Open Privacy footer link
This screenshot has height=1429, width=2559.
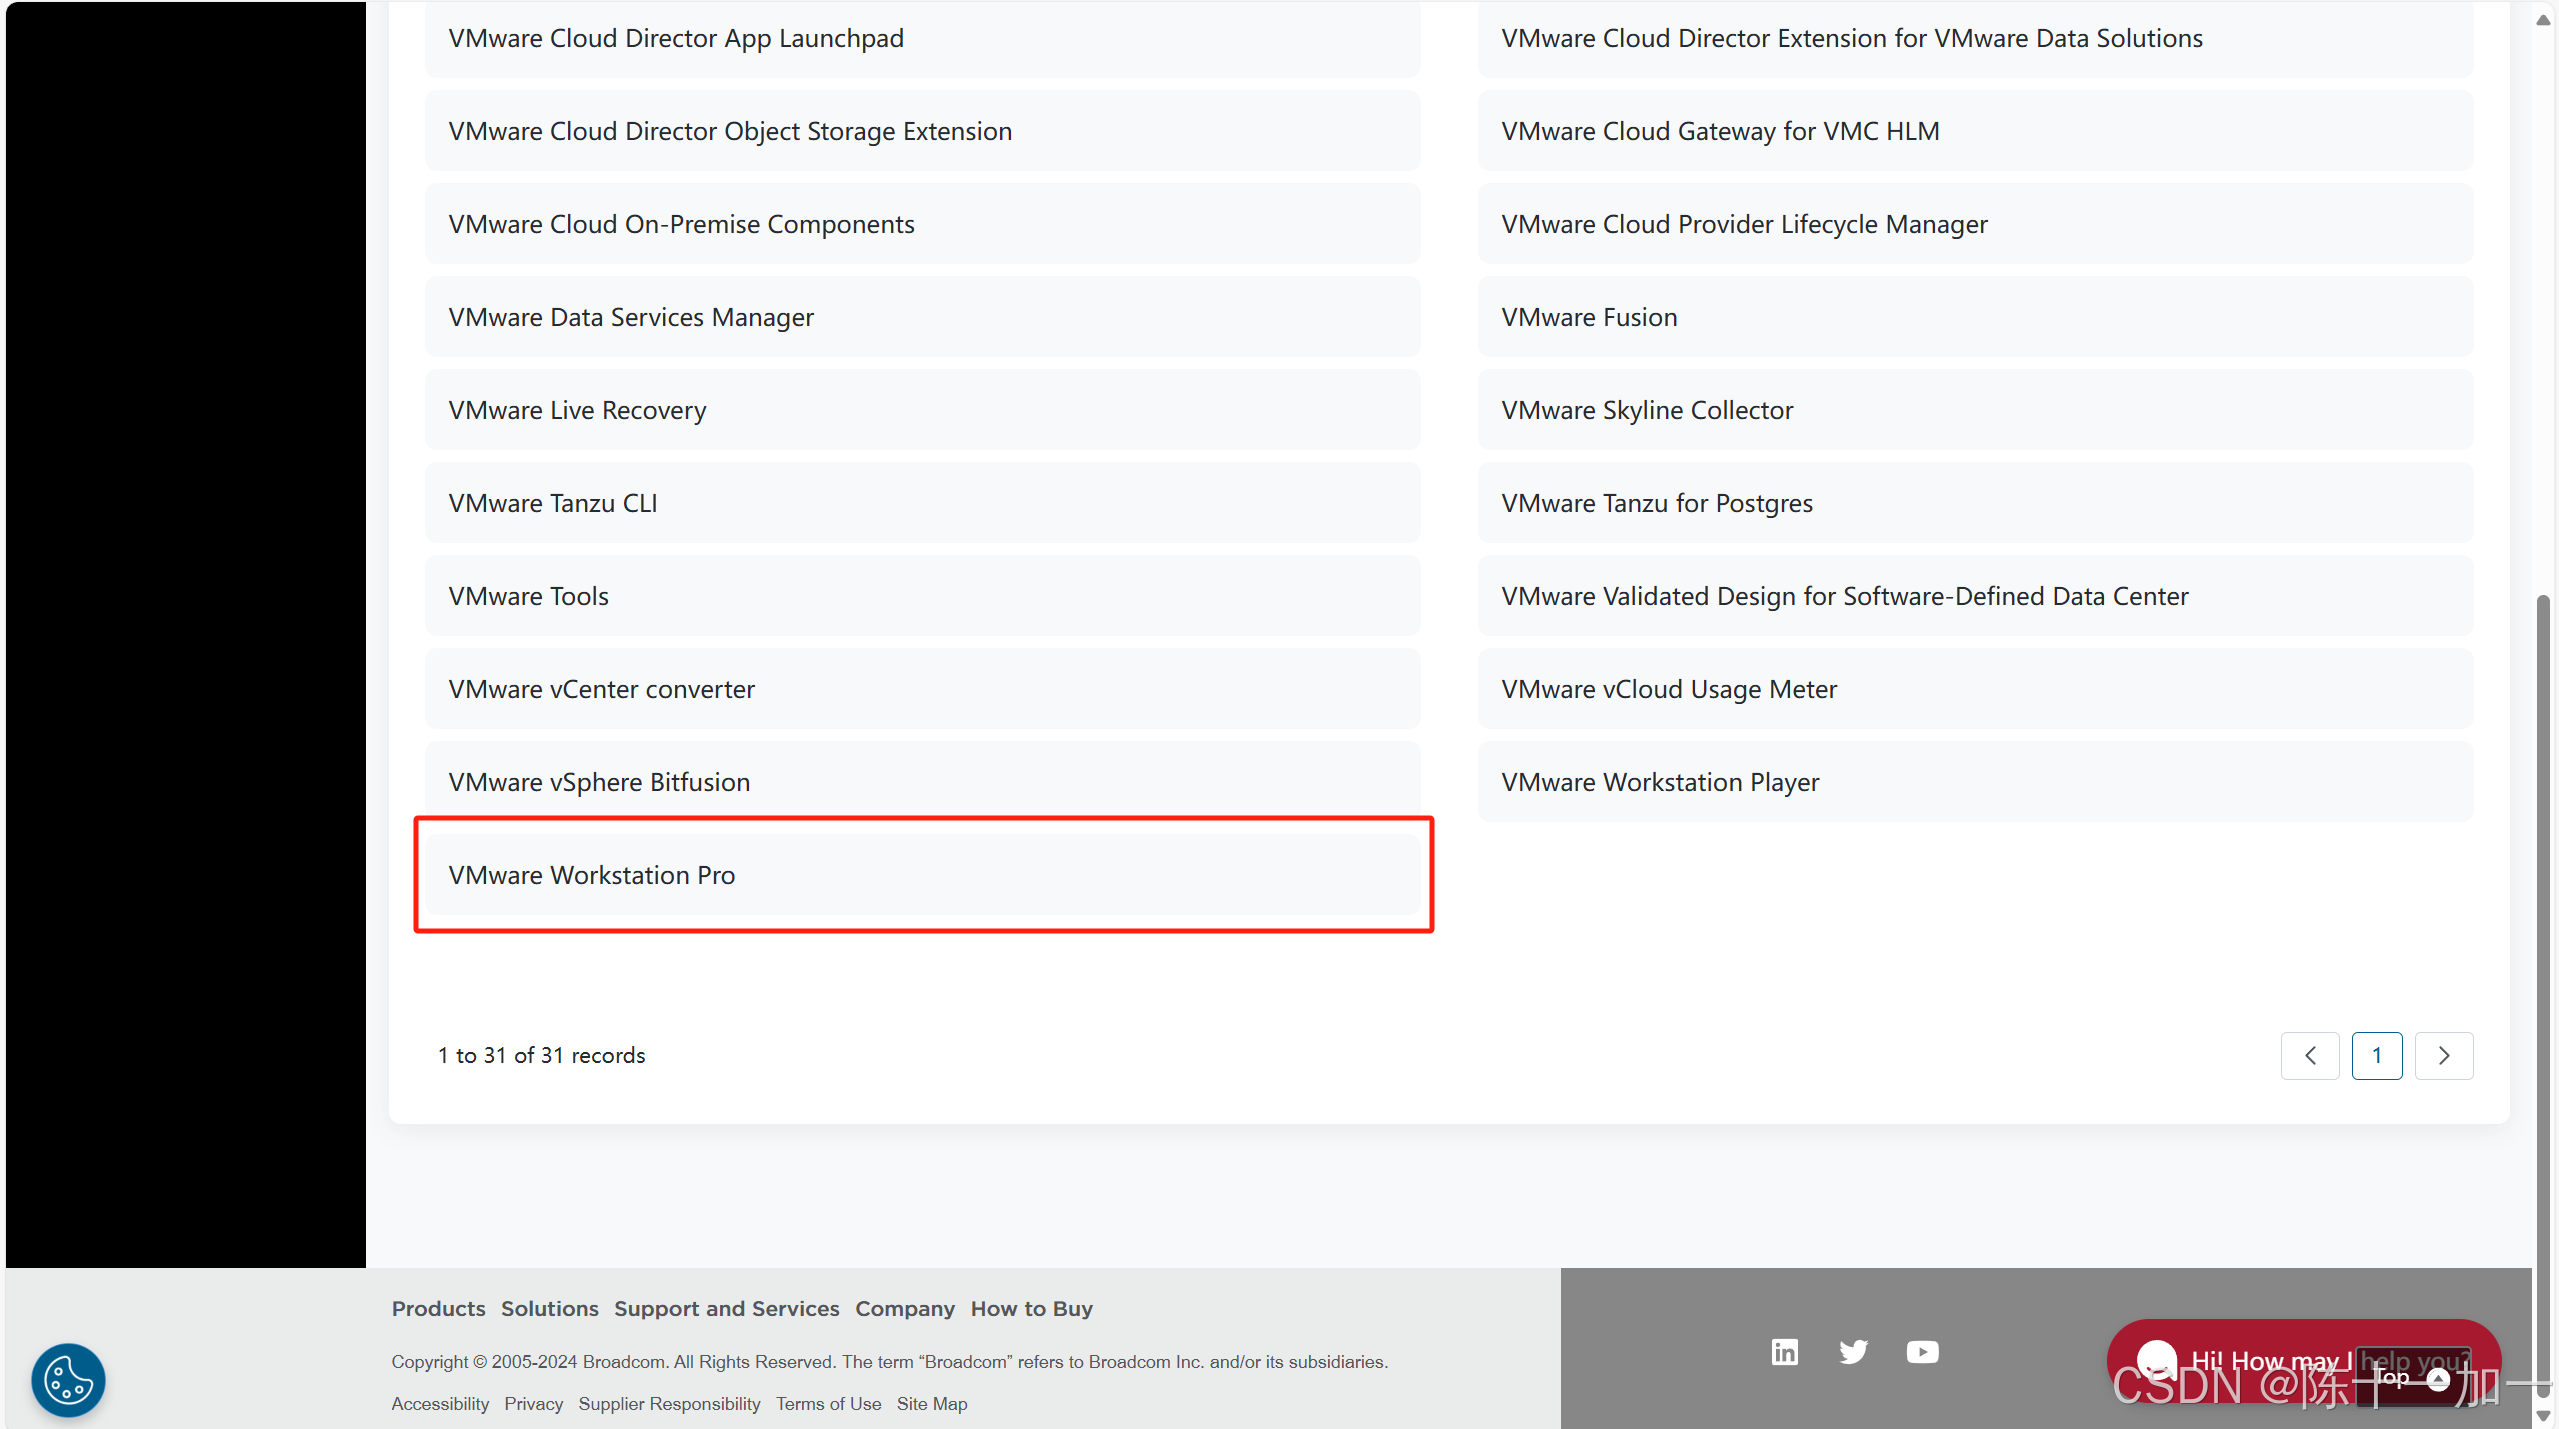pyautogui.click(x=533, y=1403)
